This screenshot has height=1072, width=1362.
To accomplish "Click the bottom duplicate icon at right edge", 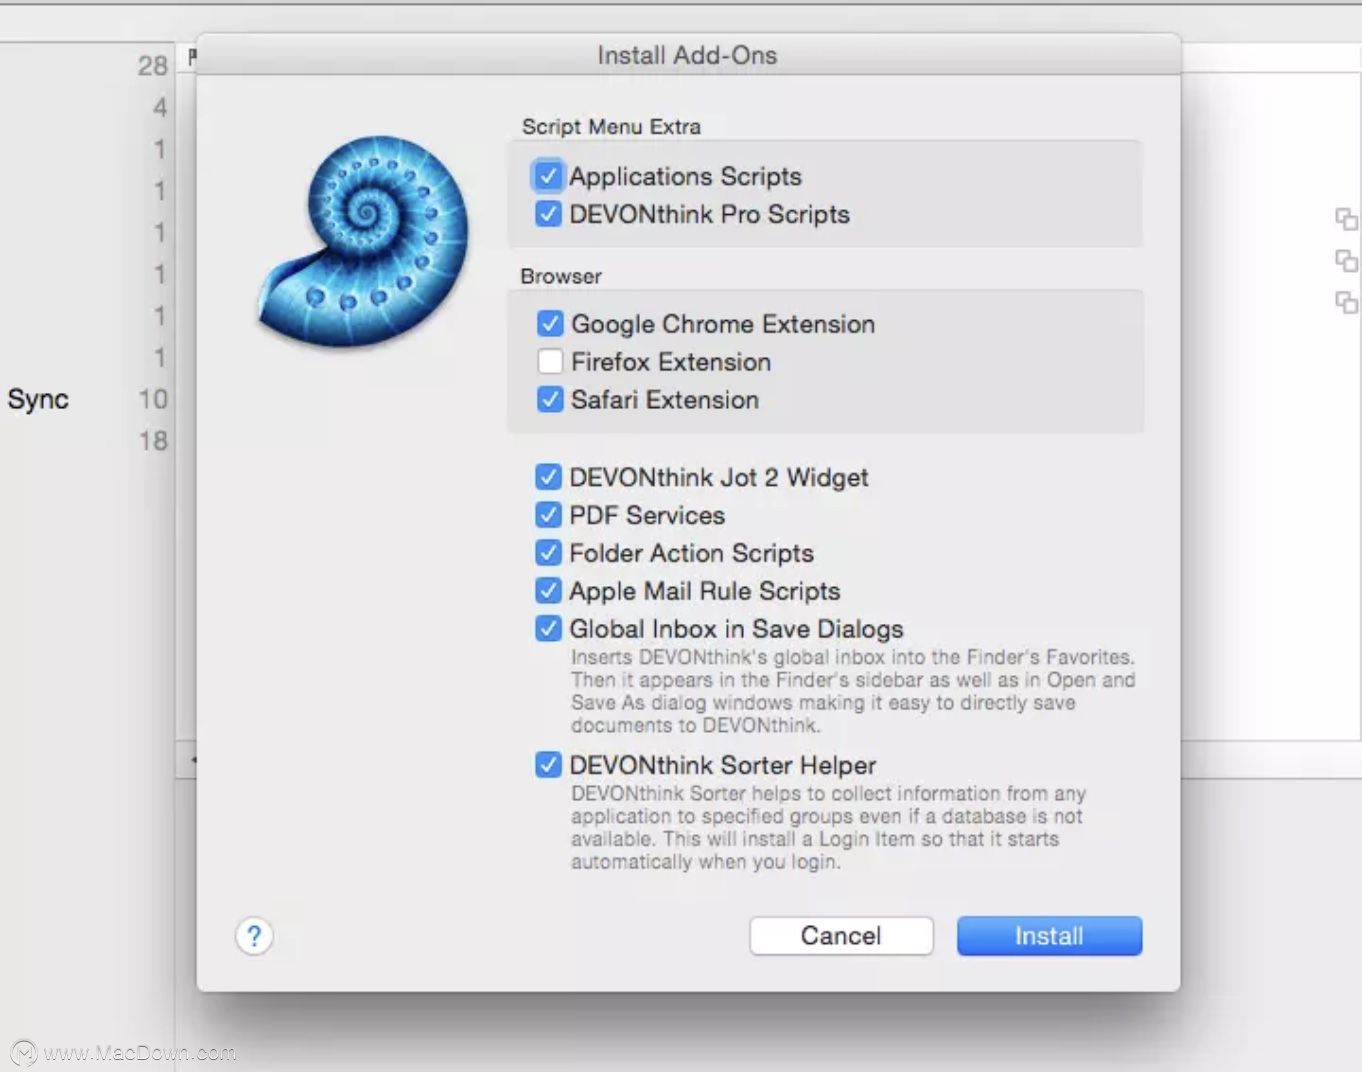I will click(1346, 302).
